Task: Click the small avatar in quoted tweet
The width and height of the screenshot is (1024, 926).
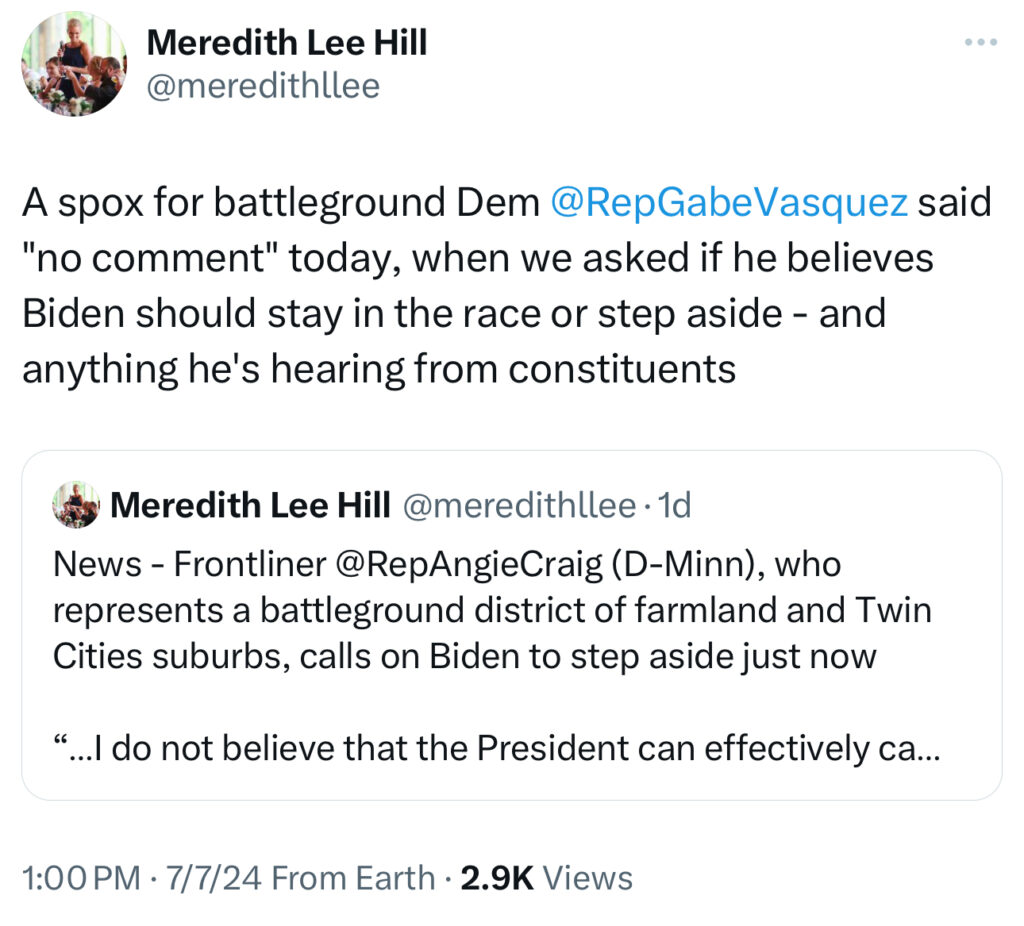Action: 76,506
